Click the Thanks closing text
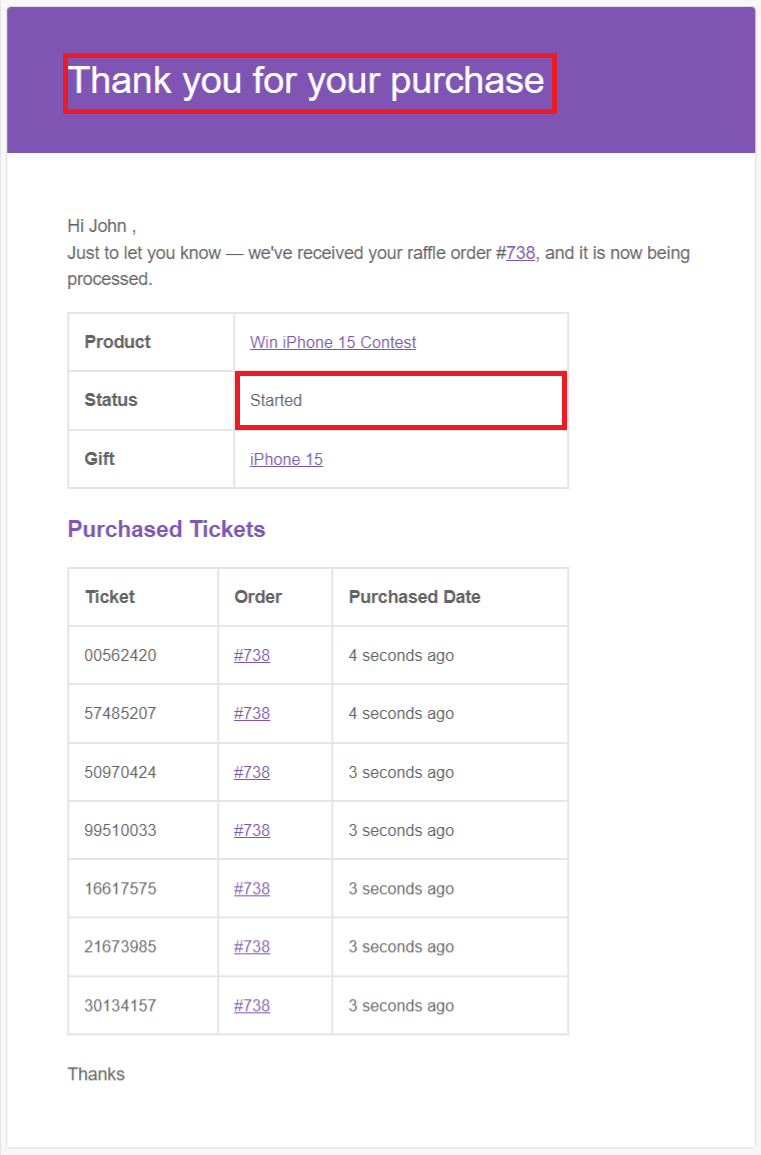This screenshot has height=1155, width=761. [x=95, y=1073]
